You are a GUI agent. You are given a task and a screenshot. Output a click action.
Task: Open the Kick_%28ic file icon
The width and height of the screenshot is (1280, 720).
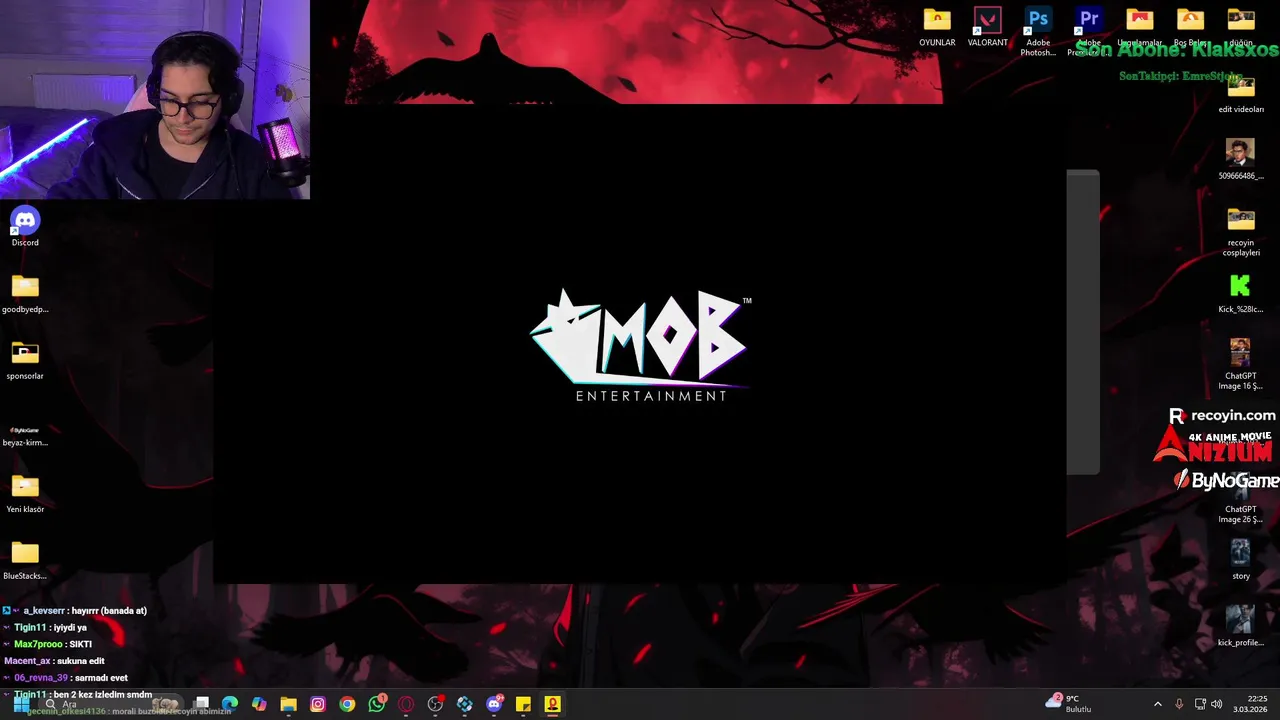1241,293
